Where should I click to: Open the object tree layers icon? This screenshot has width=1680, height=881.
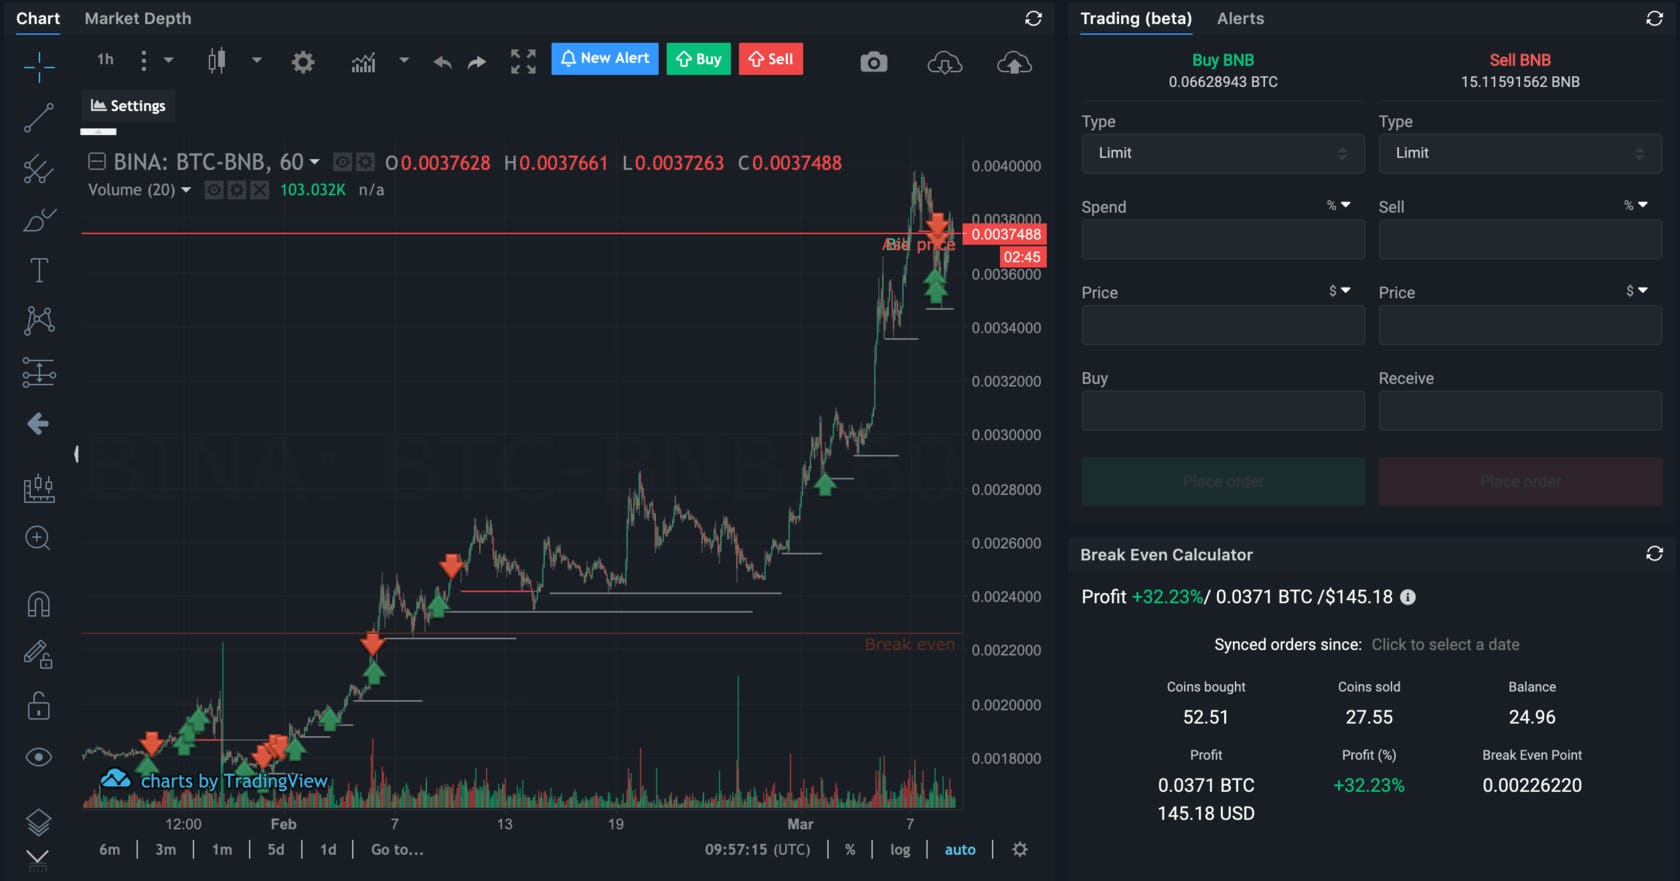pyautogui.click(x=38, y=822)
